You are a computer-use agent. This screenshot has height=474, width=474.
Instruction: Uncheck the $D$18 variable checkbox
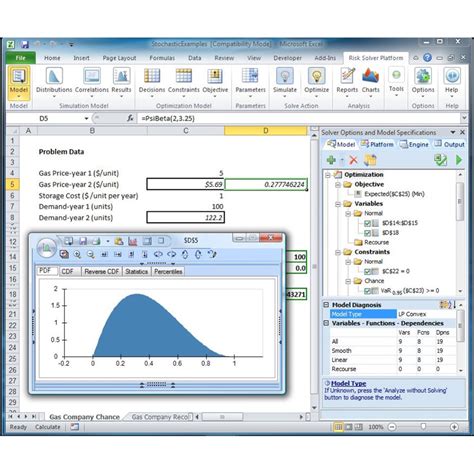click(x=367, y=233)
